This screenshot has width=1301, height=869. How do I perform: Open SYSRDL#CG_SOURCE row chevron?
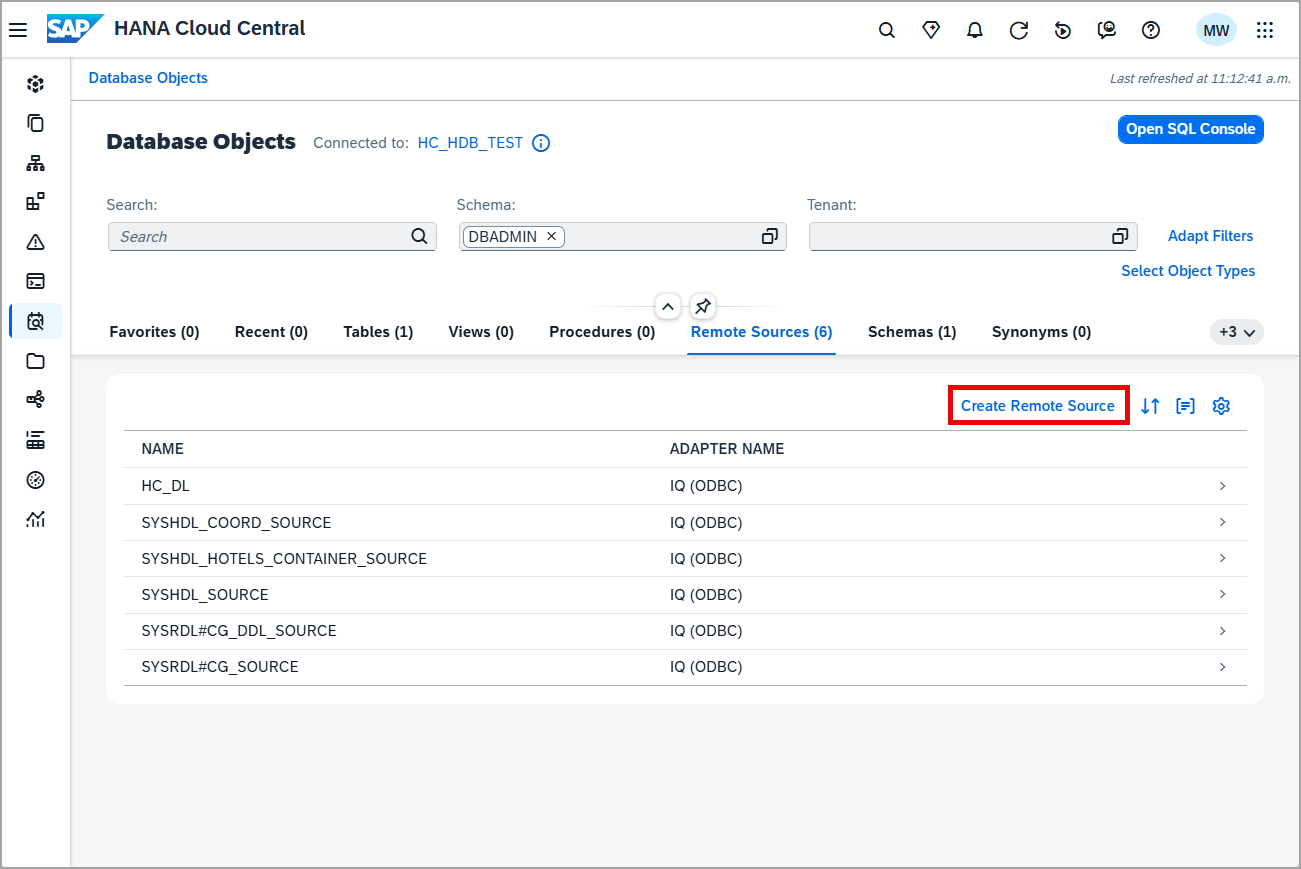point(1223,667)
